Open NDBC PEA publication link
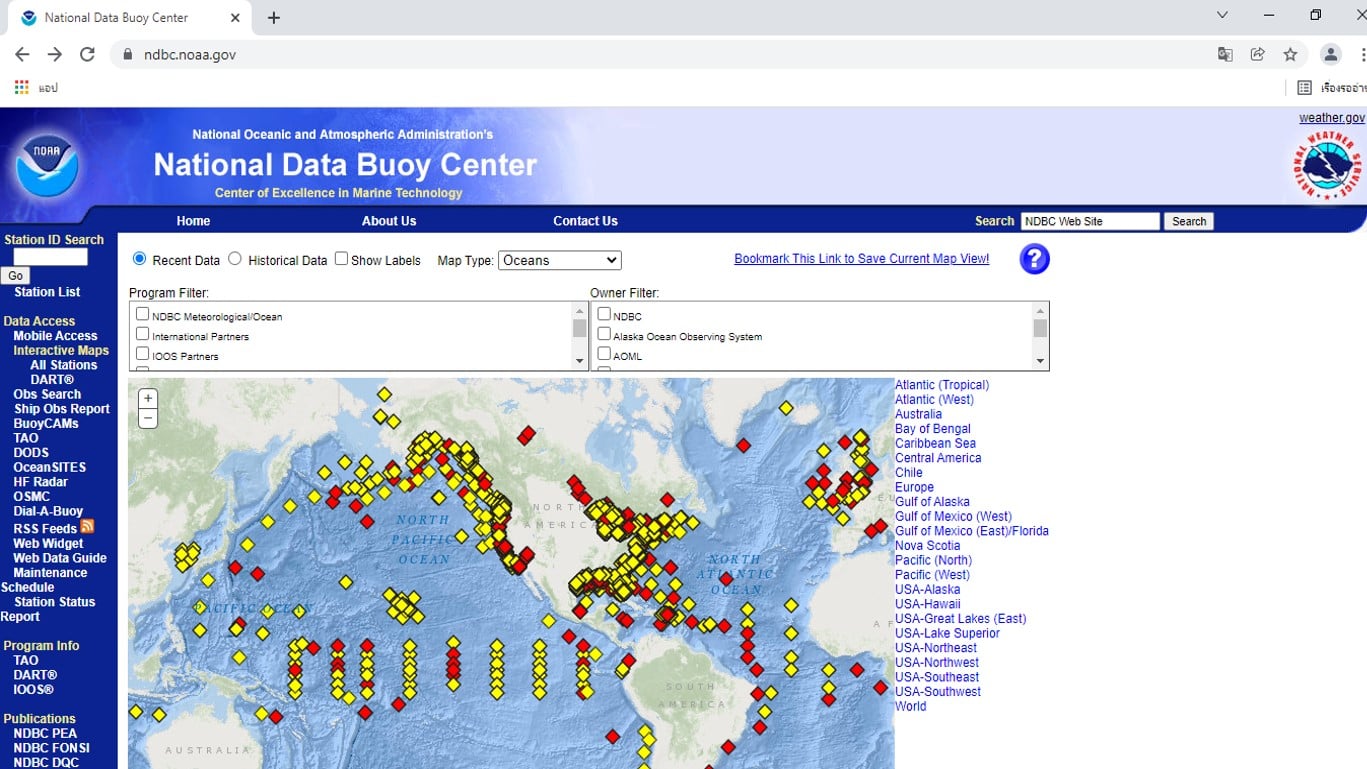 45,733
